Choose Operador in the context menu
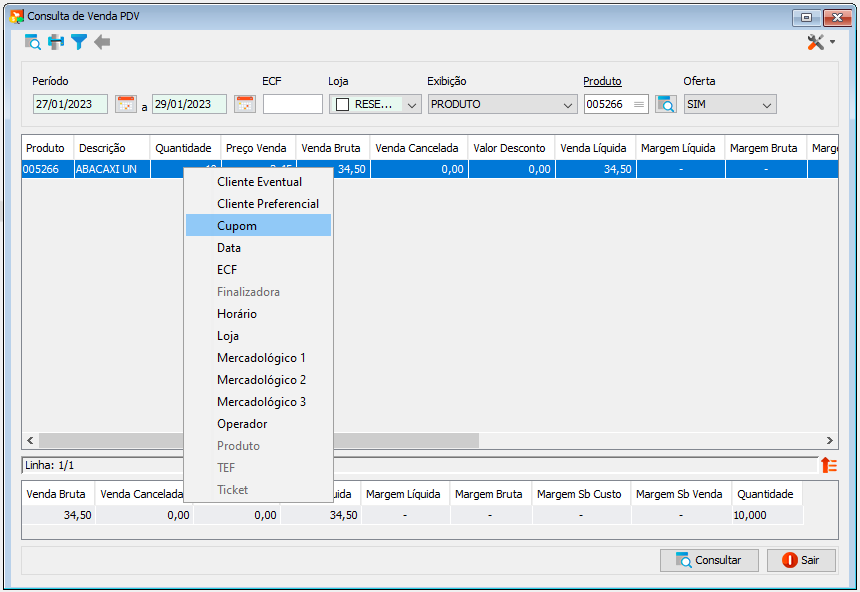860x592 pixels. pos(258,424)
